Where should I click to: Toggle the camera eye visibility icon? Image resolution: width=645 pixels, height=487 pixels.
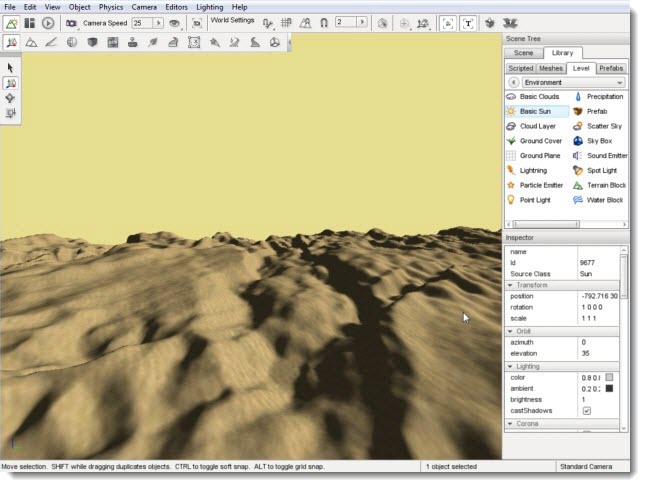175,22
